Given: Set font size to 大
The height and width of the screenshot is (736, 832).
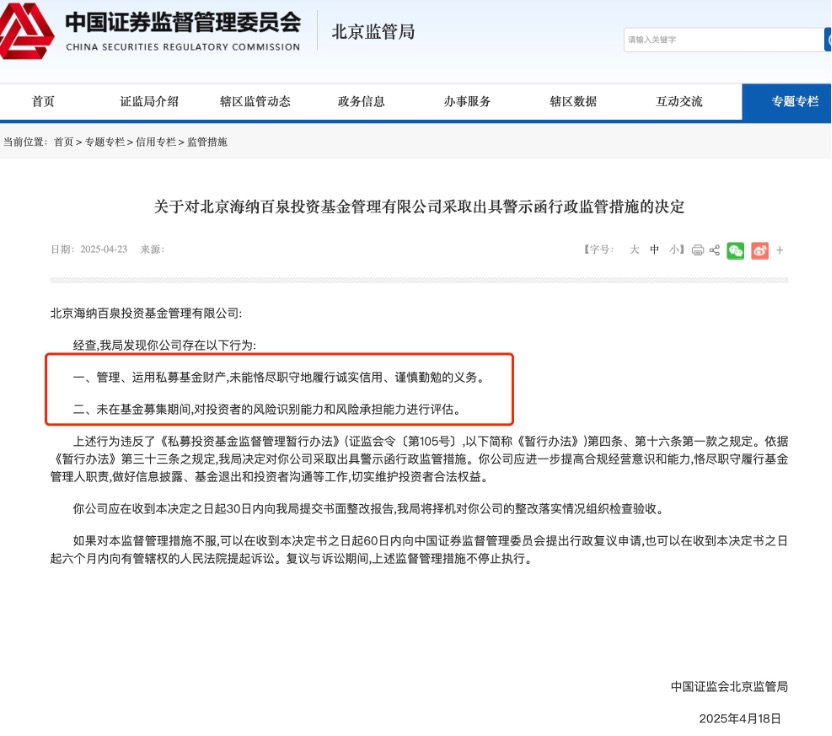Looking at the screenshot, I should (x=634, y=249).
